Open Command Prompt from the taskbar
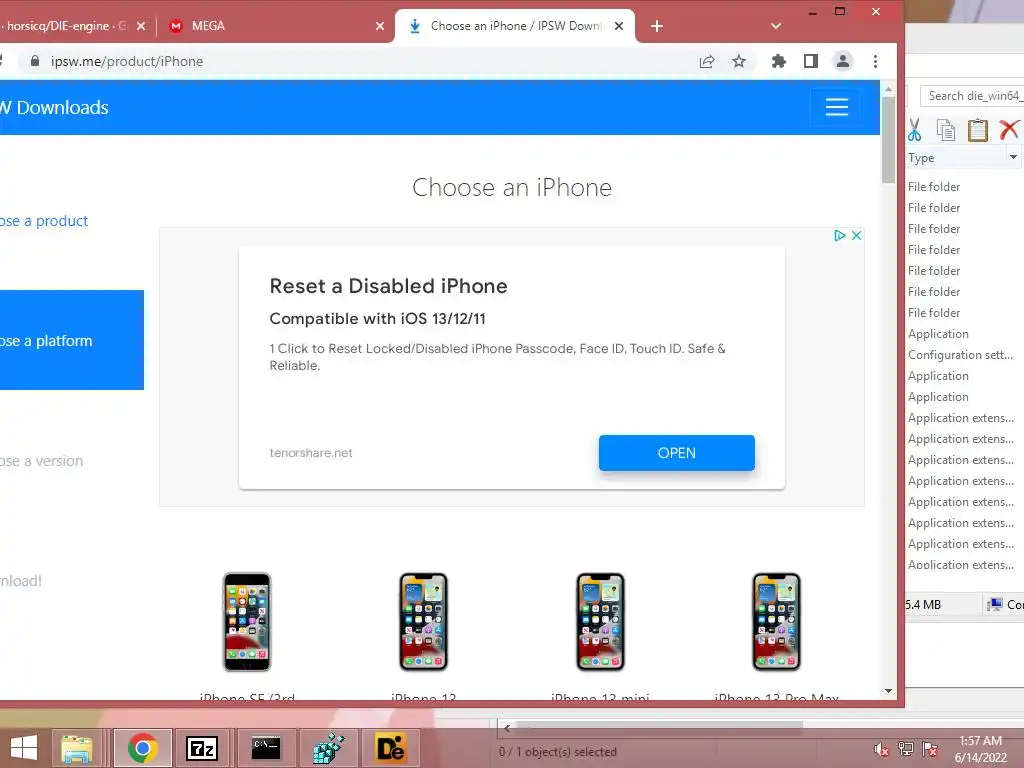The image size is (1024, 768). coord(266,748)
